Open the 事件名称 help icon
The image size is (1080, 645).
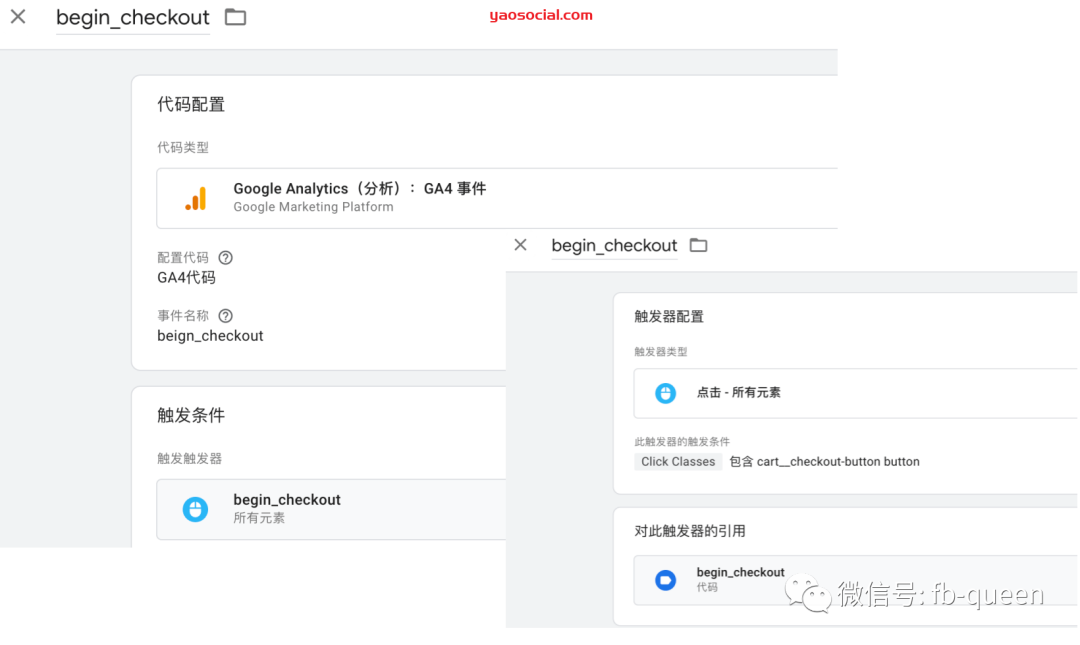coord(225,315)
